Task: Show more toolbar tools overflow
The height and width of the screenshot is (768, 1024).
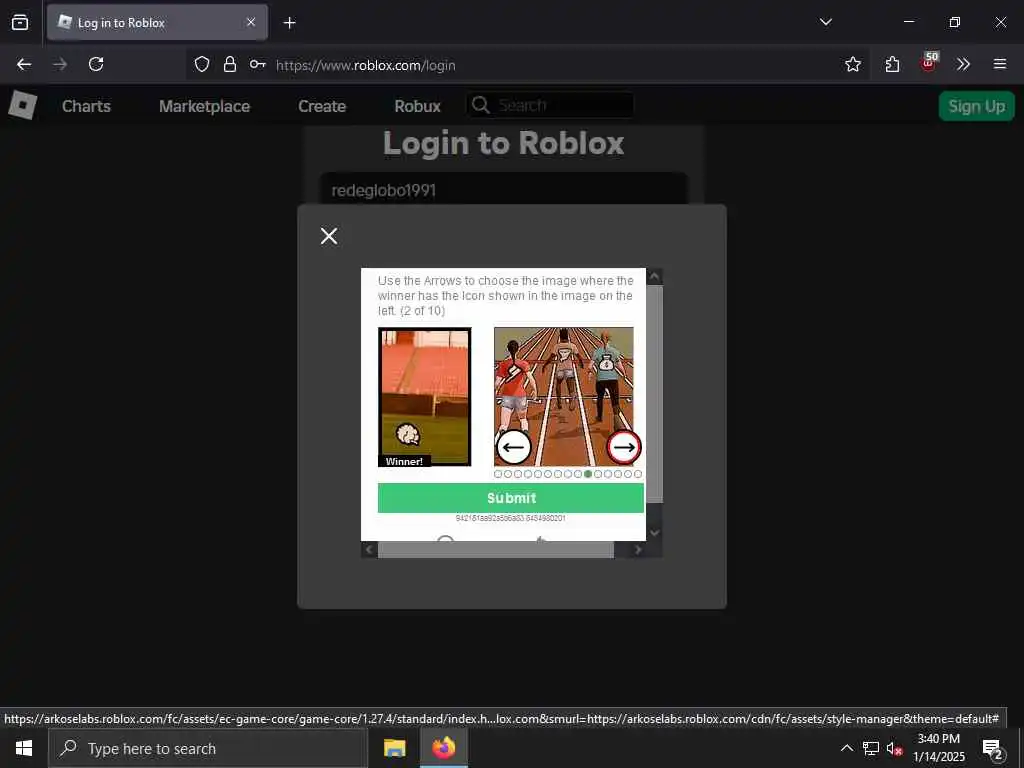Action: click(x=963, y=64)
